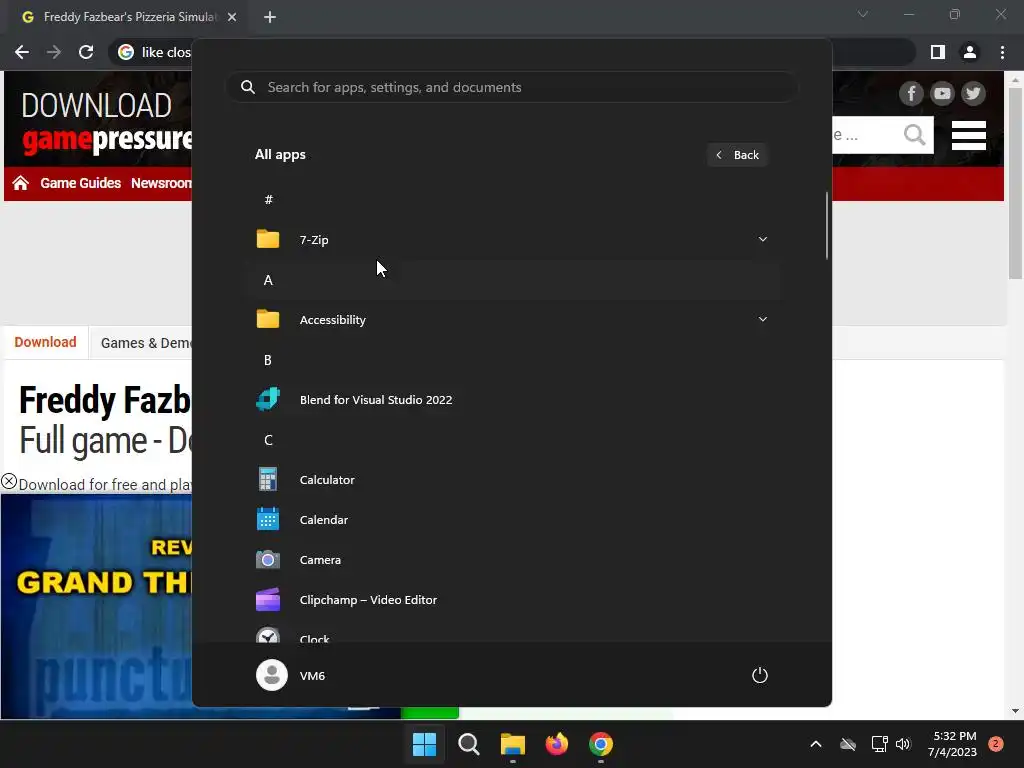Viewport: 1024px width, 768px height.
Task: Open Chrome three-dot menu
Action: click(1002, 52)
